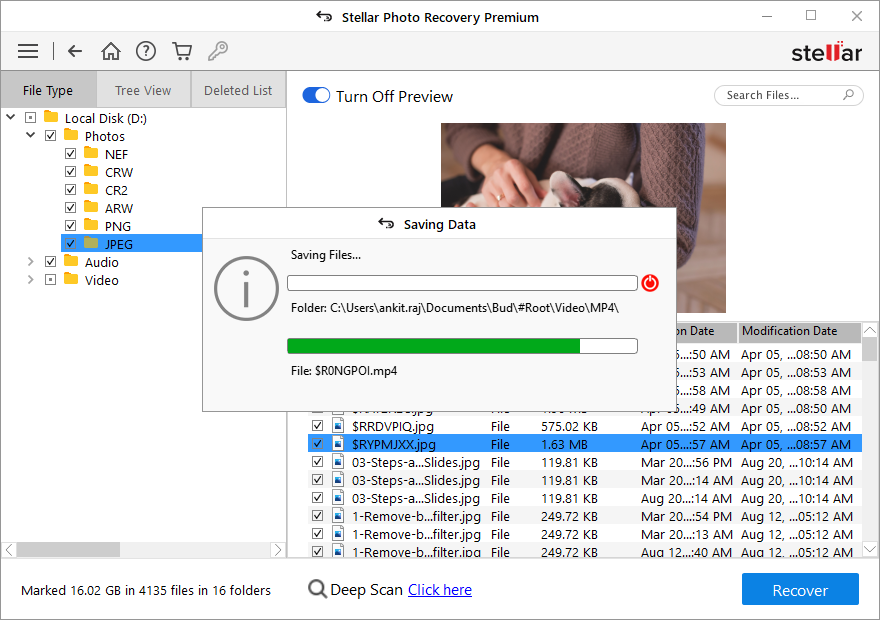This screenshot has height=620, width=880.
Task: Click the NEF folder icon
Action: pyautogui.click(x=91, y=153)
